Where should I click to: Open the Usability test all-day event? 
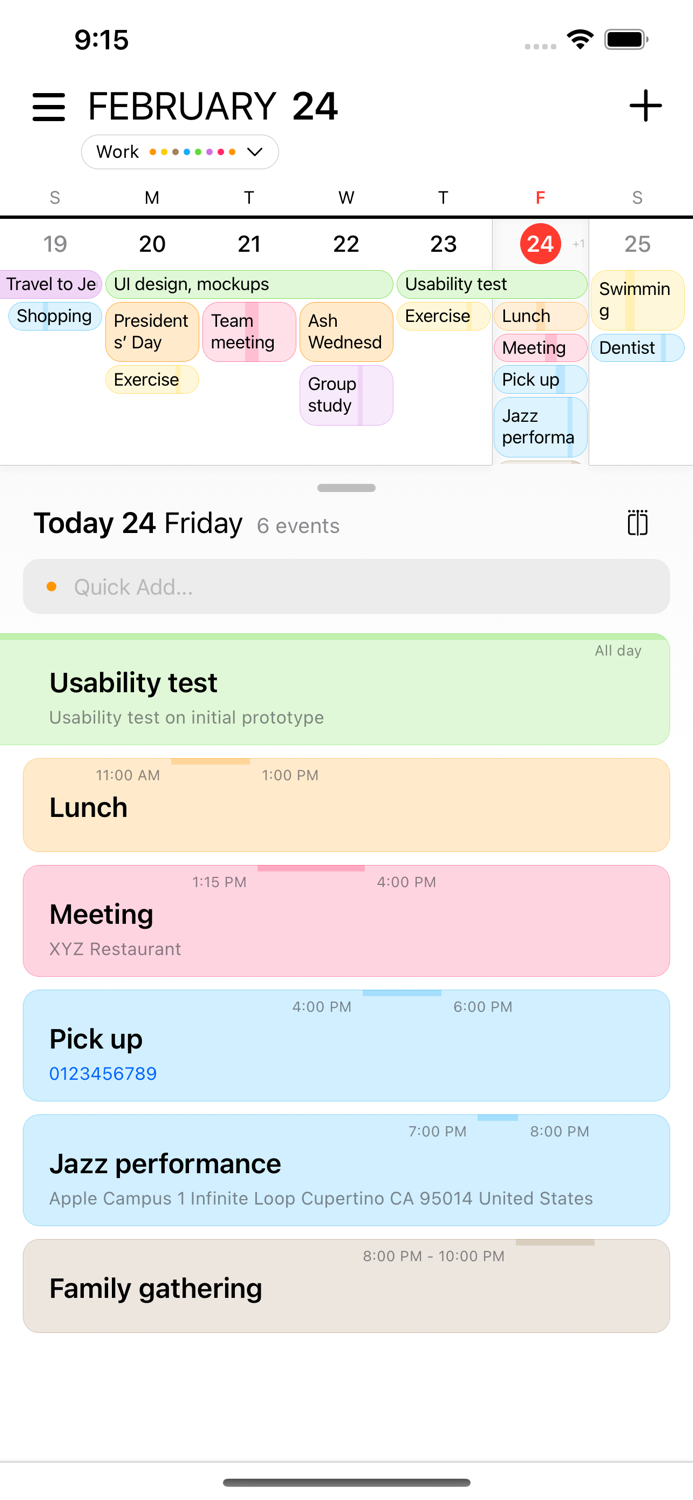(346, 690)
